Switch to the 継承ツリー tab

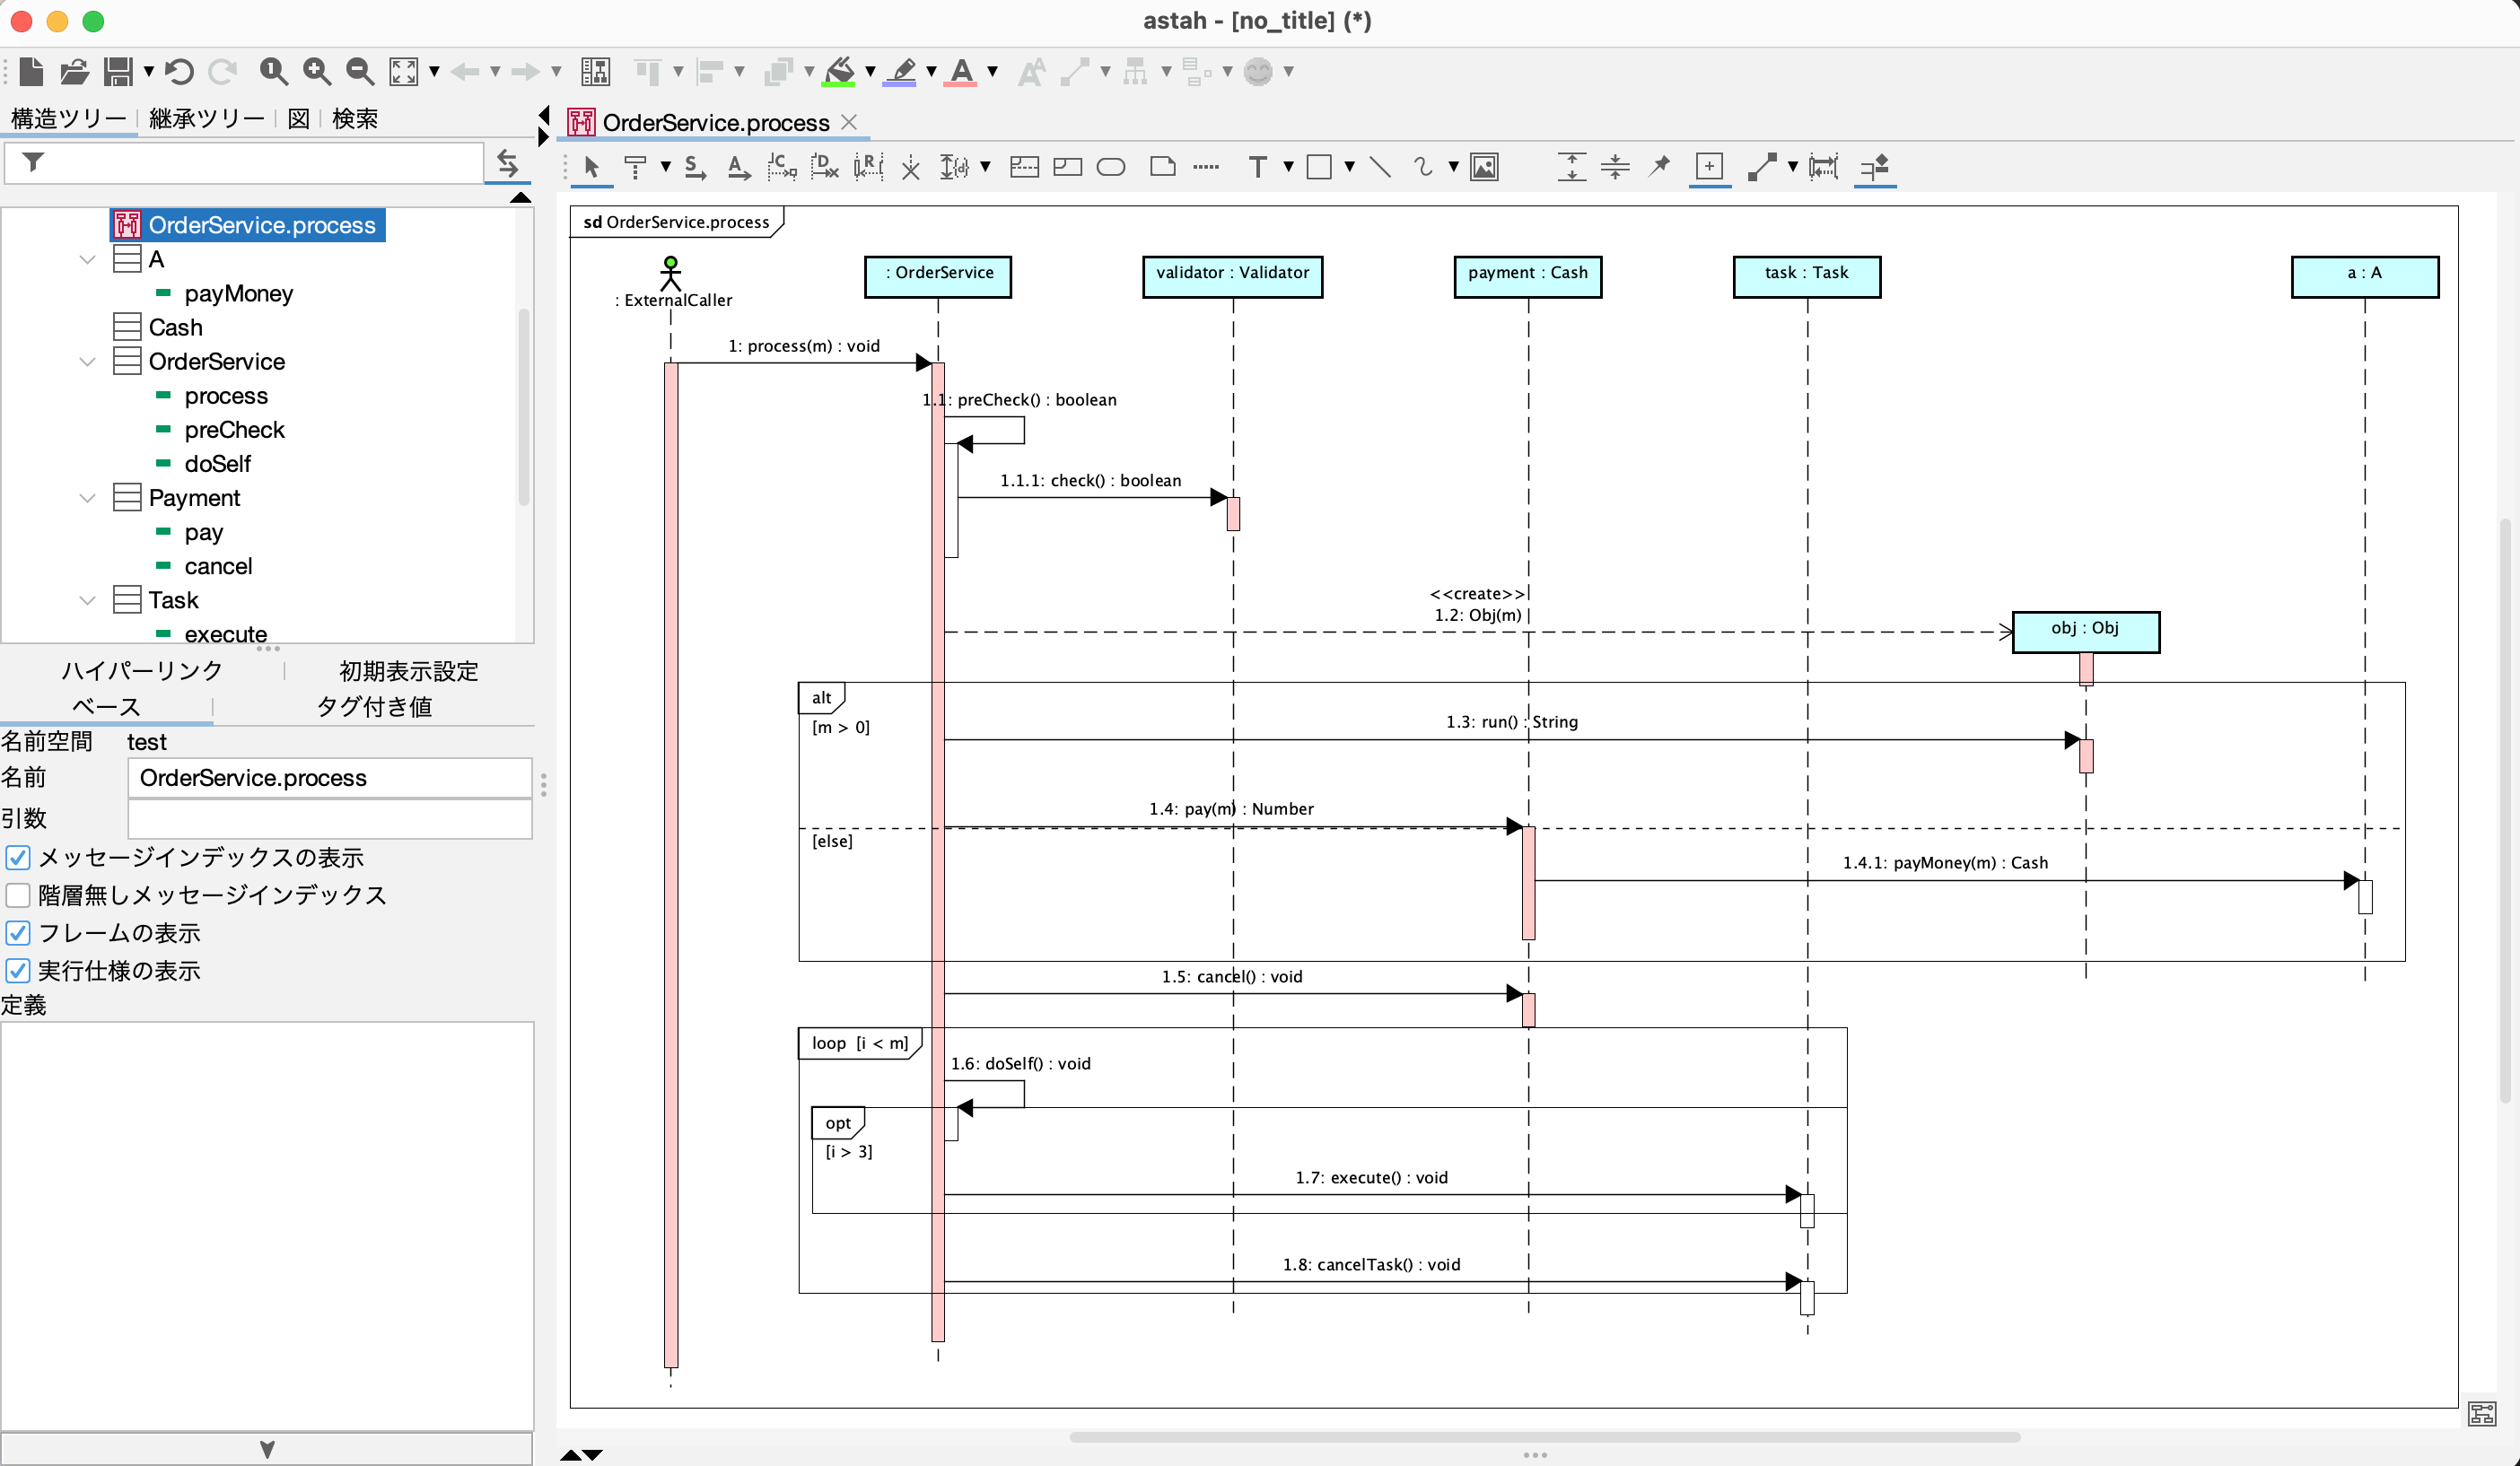(x=206, y=118)
